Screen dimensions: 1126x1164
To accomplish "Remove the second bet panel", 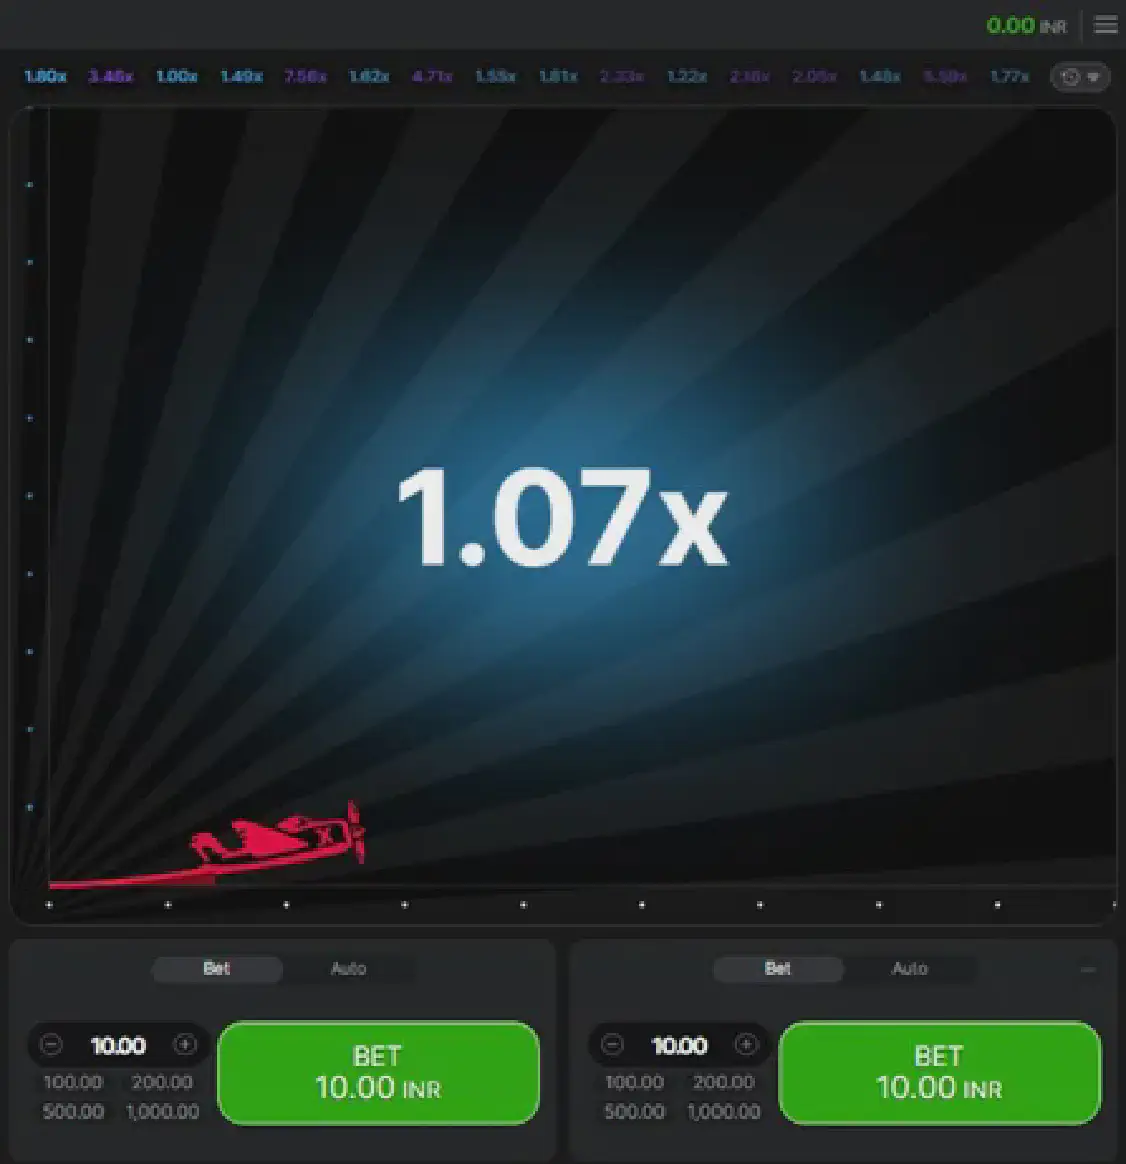I will coord(1088,969).
